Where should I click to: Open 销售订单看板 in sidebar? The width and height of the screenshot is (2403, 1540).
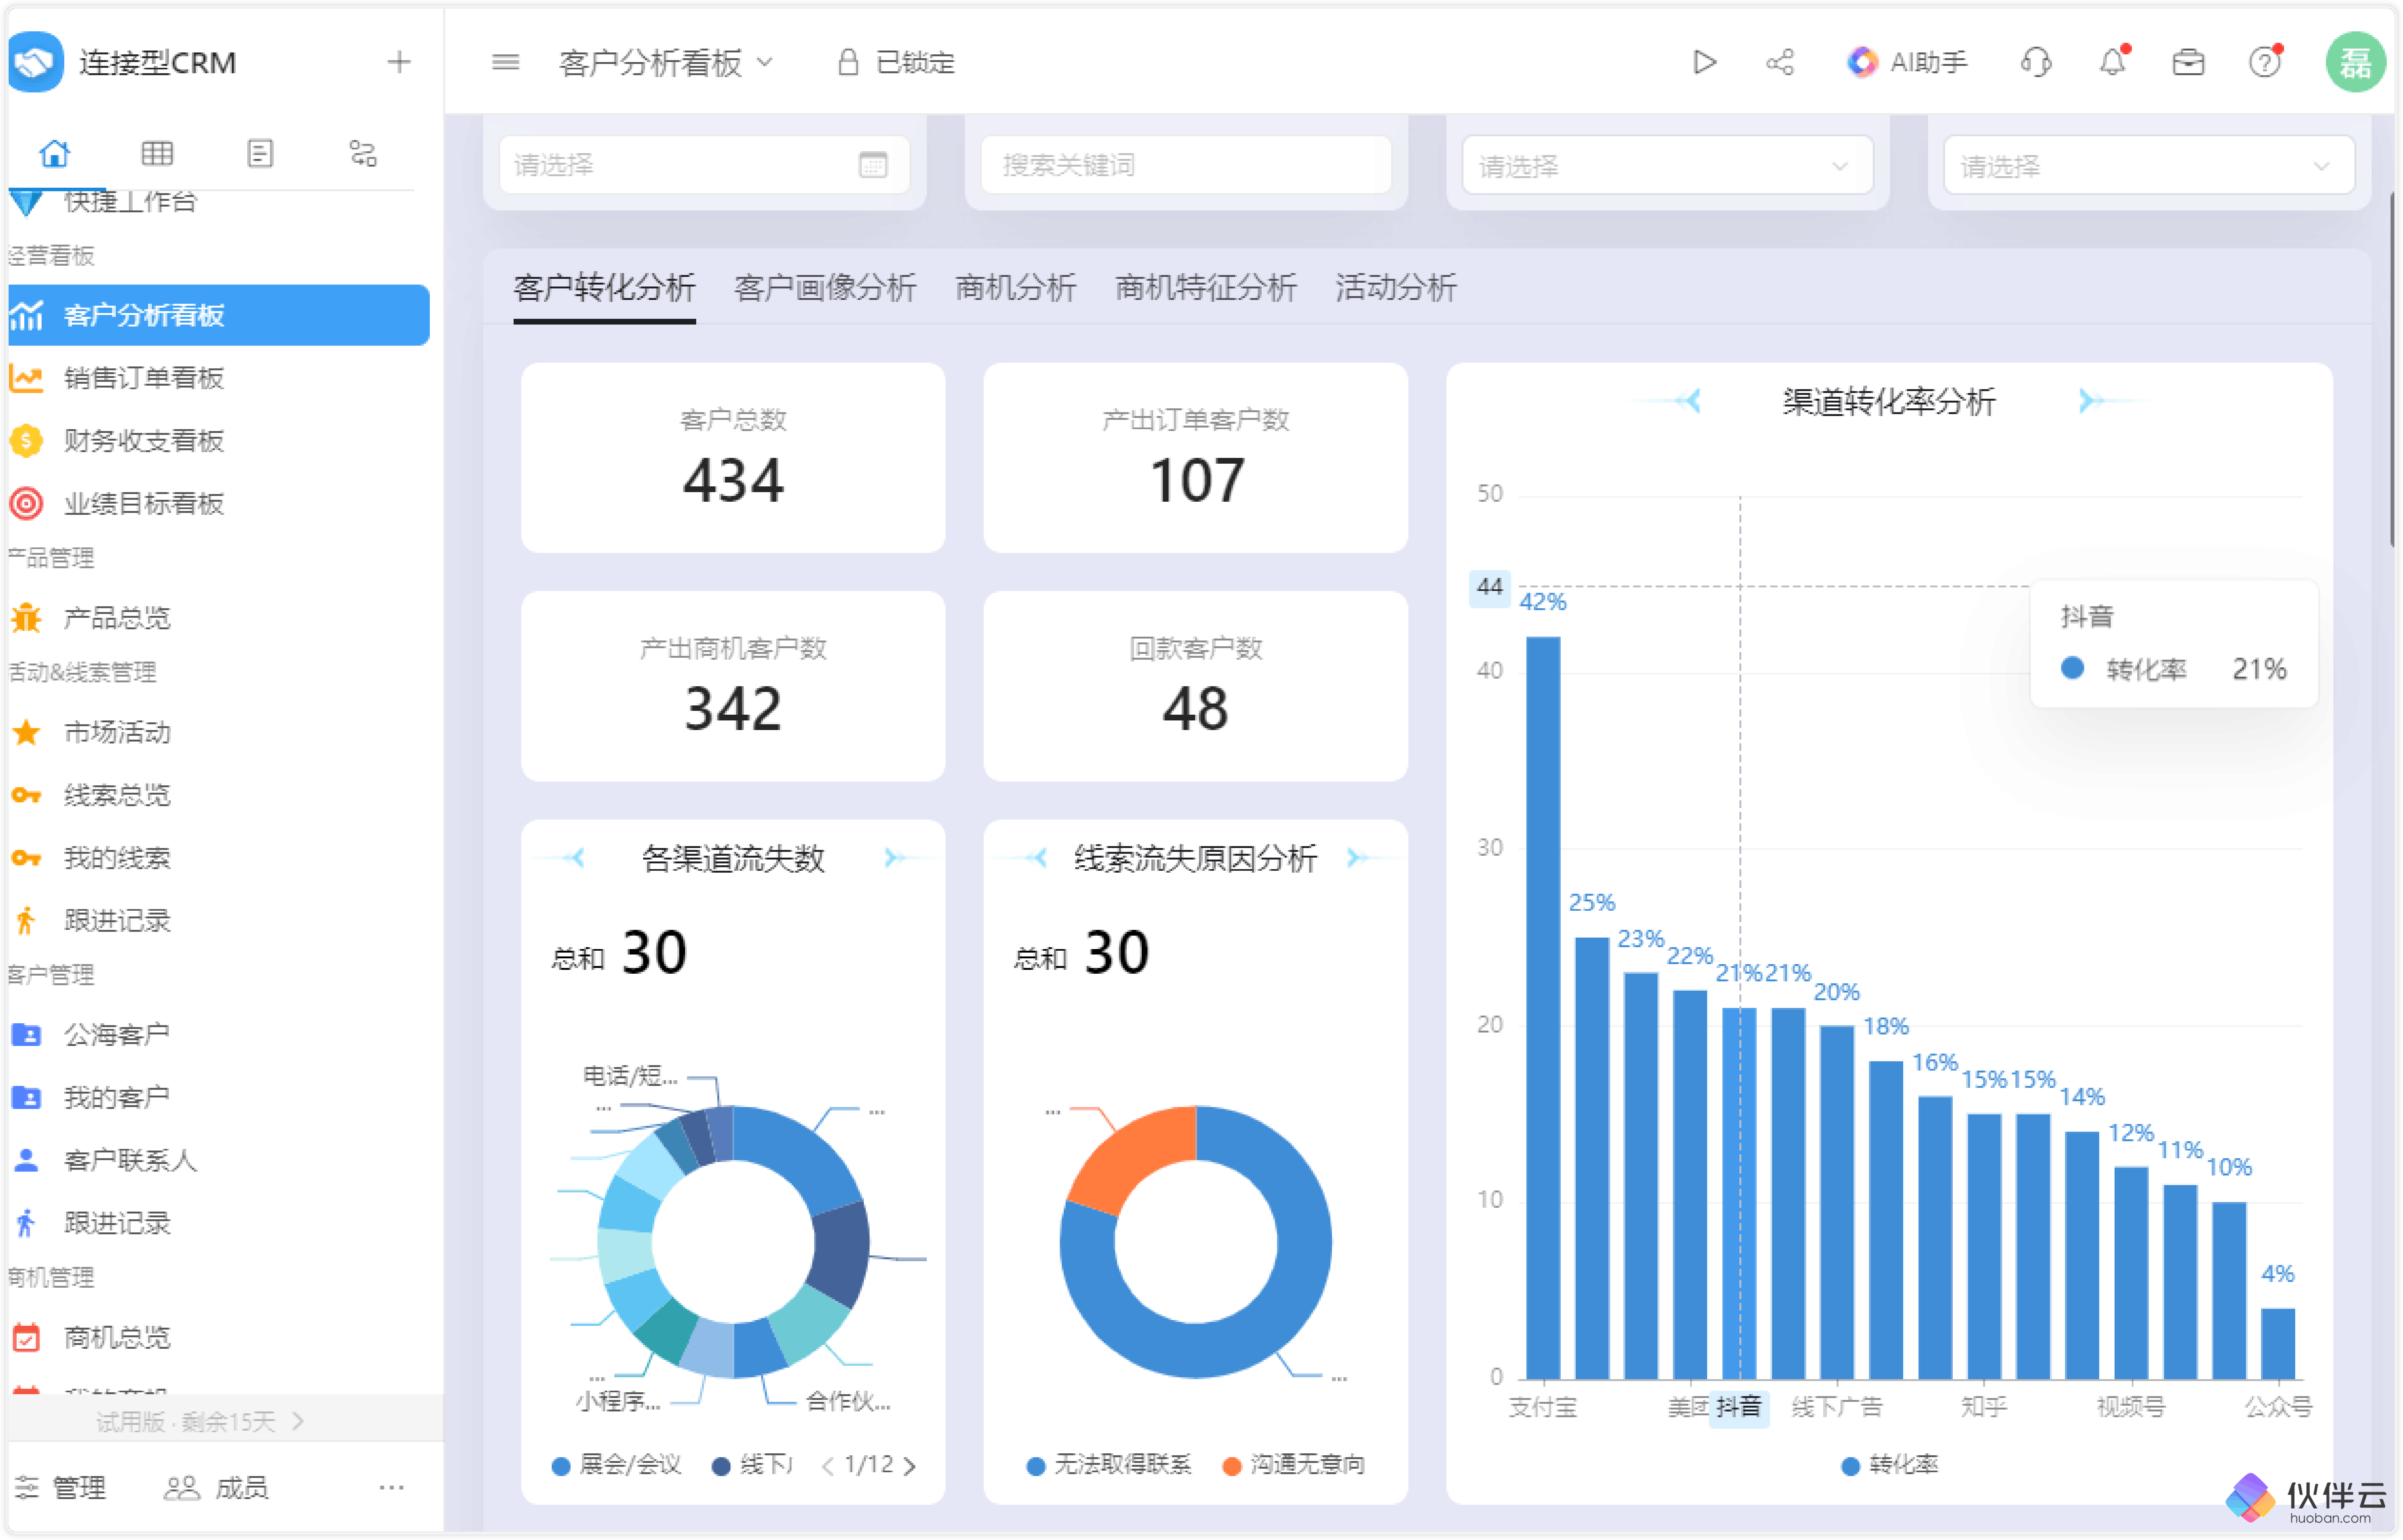pyautogui.click(x=219, y=378)
